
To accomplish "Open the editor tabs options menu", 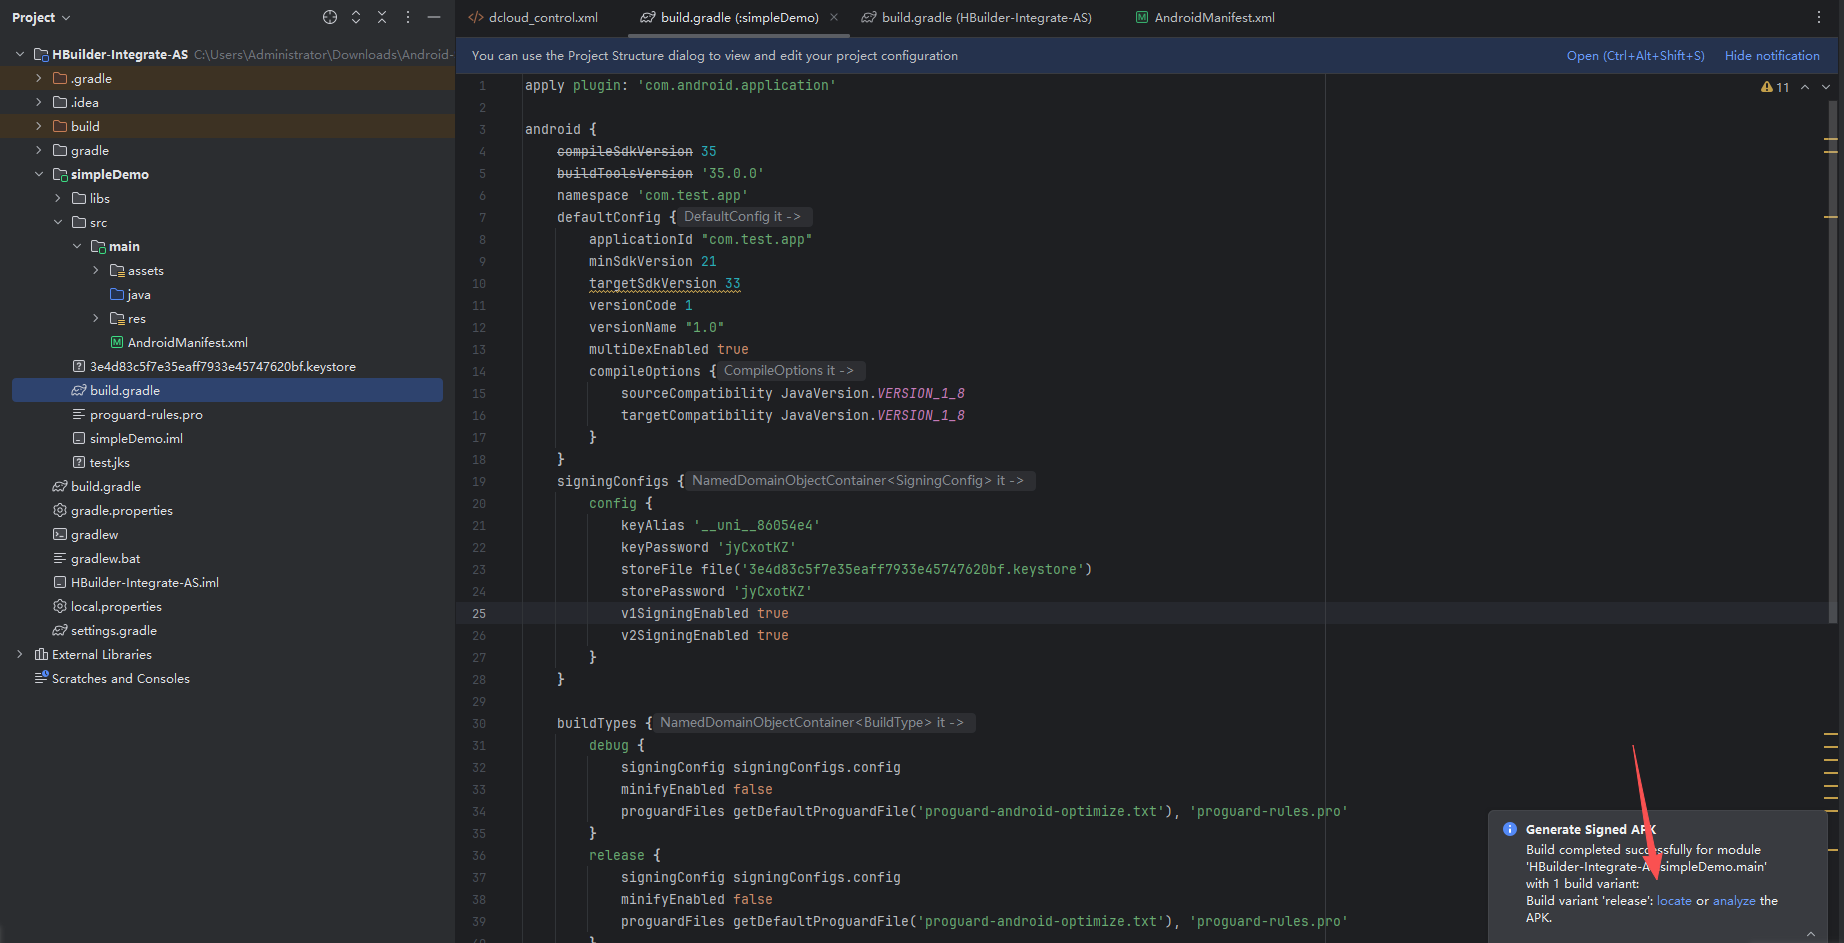I will pyautogui.click(x=1819, y=17).
